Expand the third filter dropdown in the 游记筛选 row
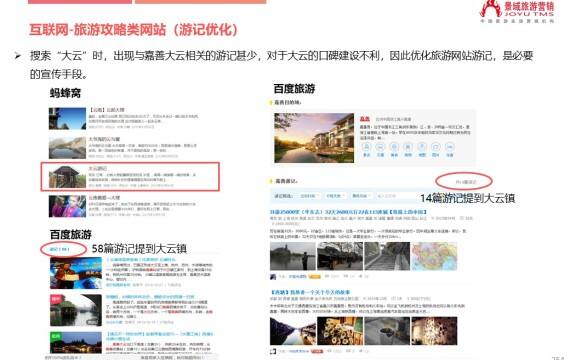The image size is (570, 360). pyautogui.click(x=361, y=196)
